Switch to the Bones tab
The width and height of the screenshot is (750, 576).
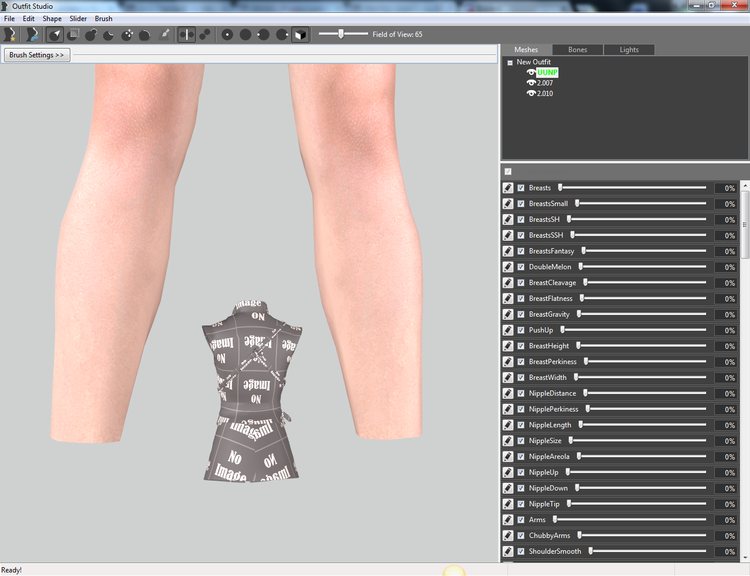coord(577,49)
